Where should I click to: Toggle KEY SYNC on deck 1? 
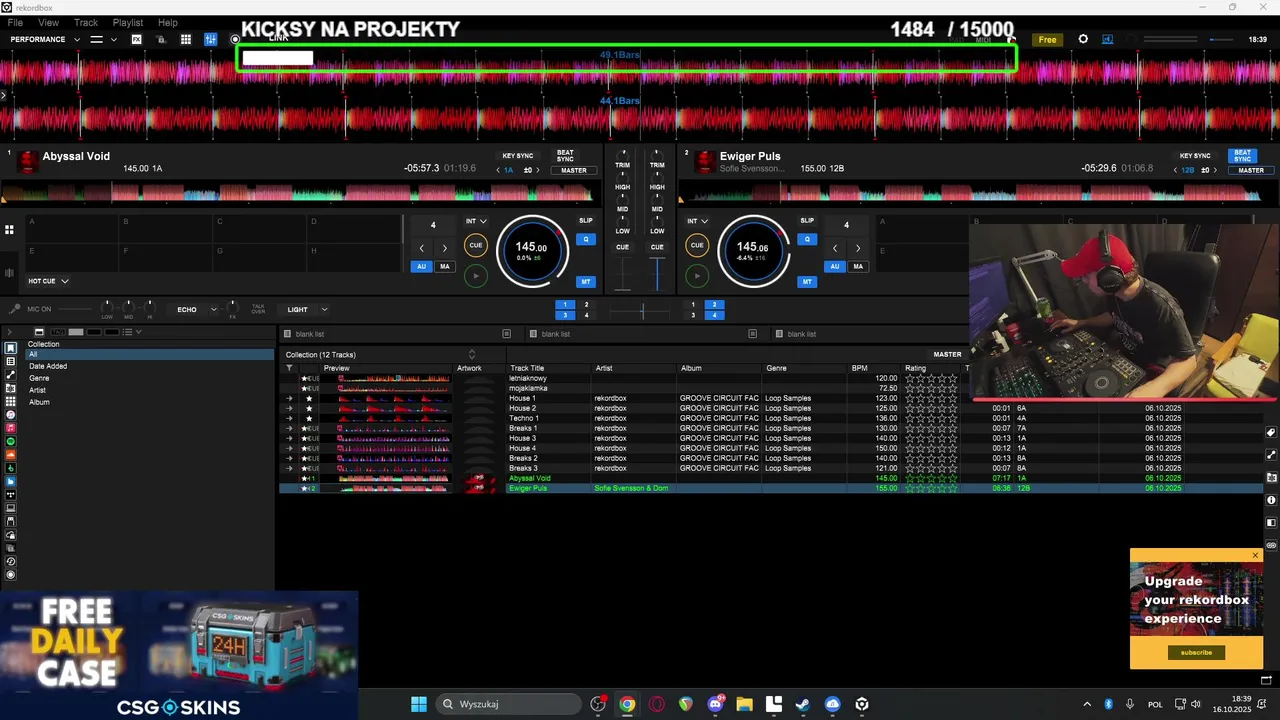(x=518, y=156)
